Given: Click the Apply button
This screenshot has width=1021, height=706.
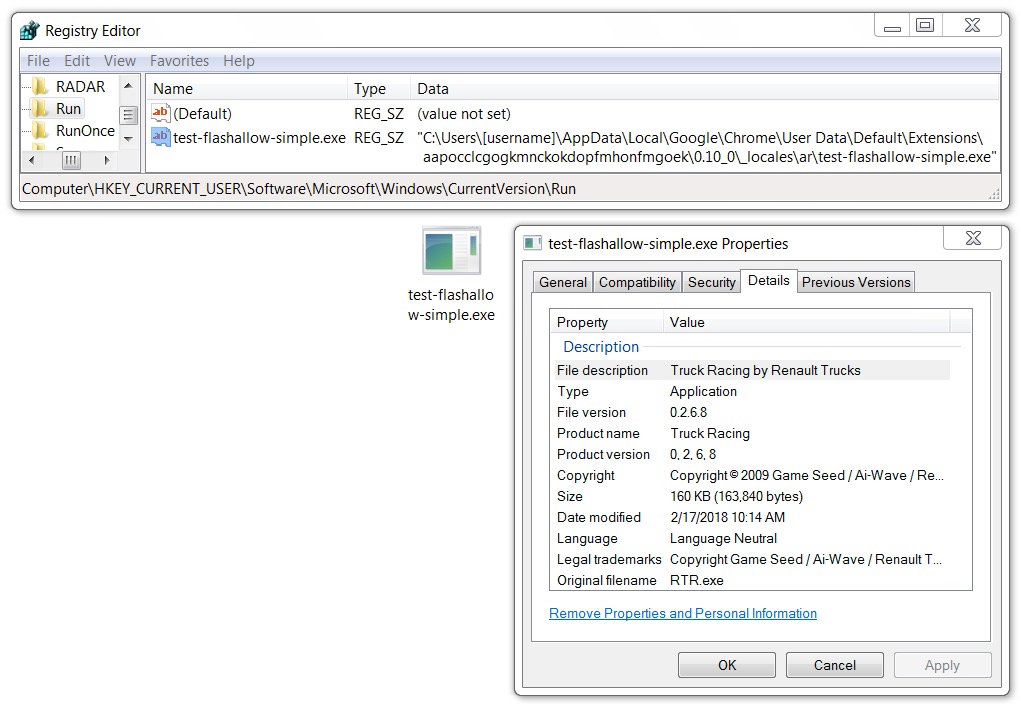Looking at the screenshot, I should [x=942, y=665].
